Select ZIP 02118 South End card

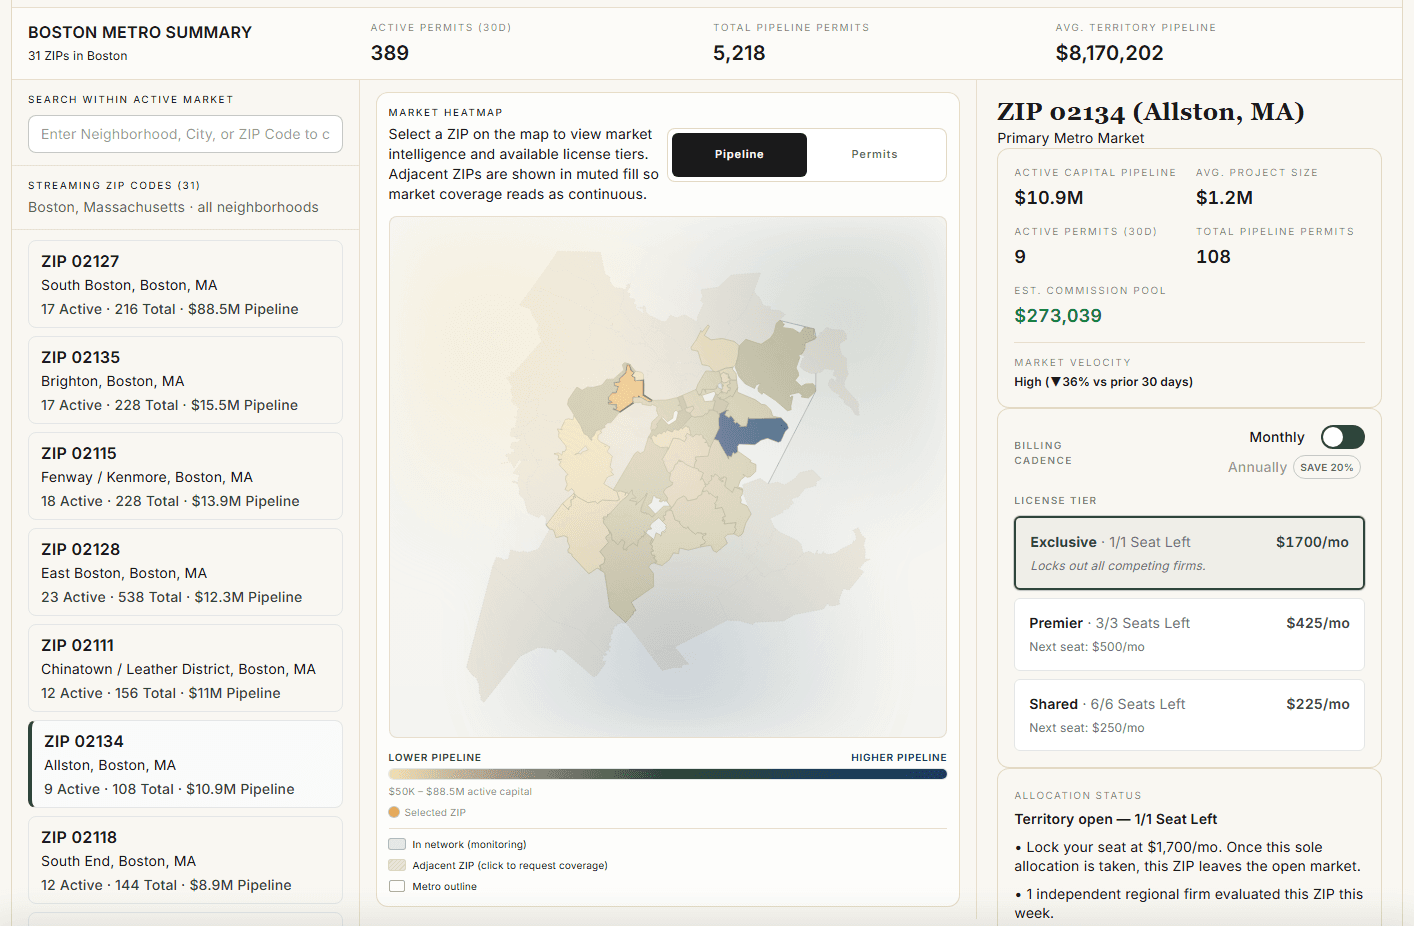(185, 860)
